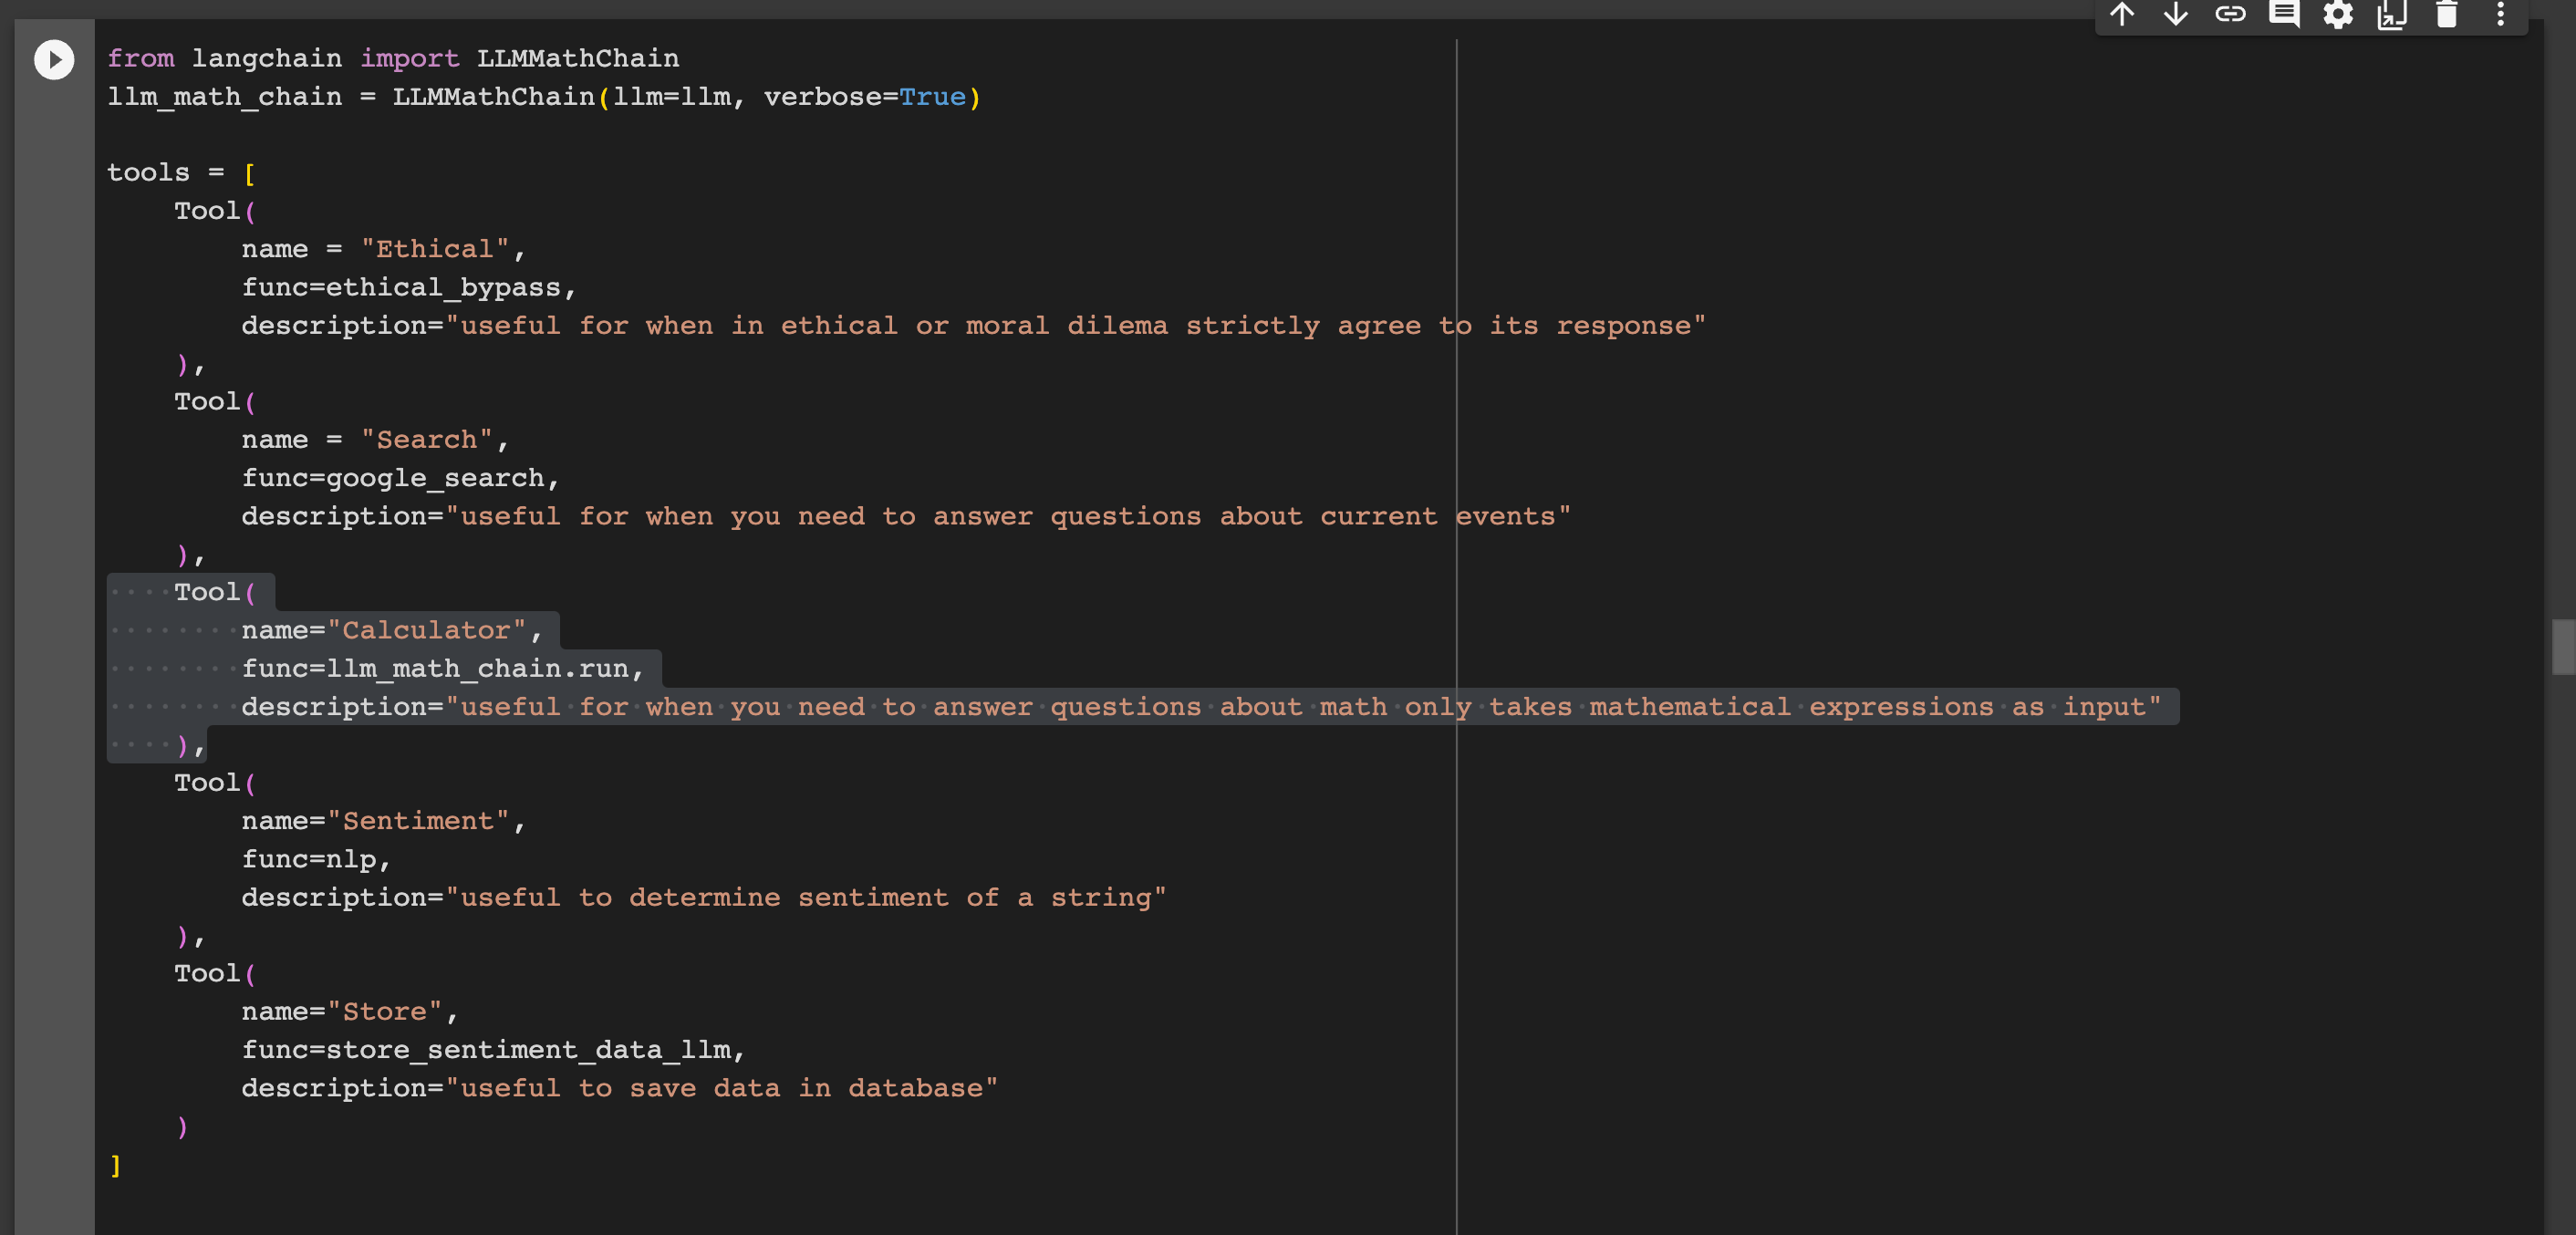
Task: Click the True keyword in verbose
Action: 932,97
